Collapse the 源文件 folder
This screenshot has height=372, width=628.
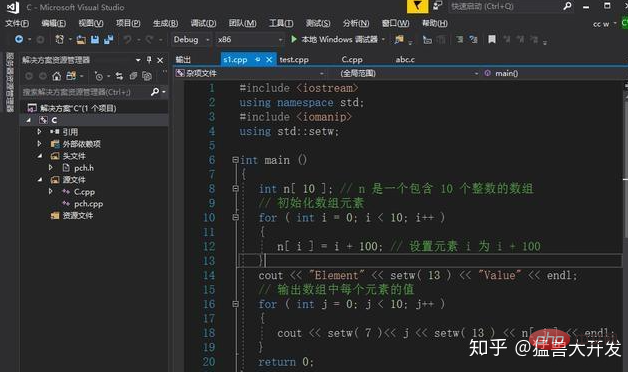39,179
